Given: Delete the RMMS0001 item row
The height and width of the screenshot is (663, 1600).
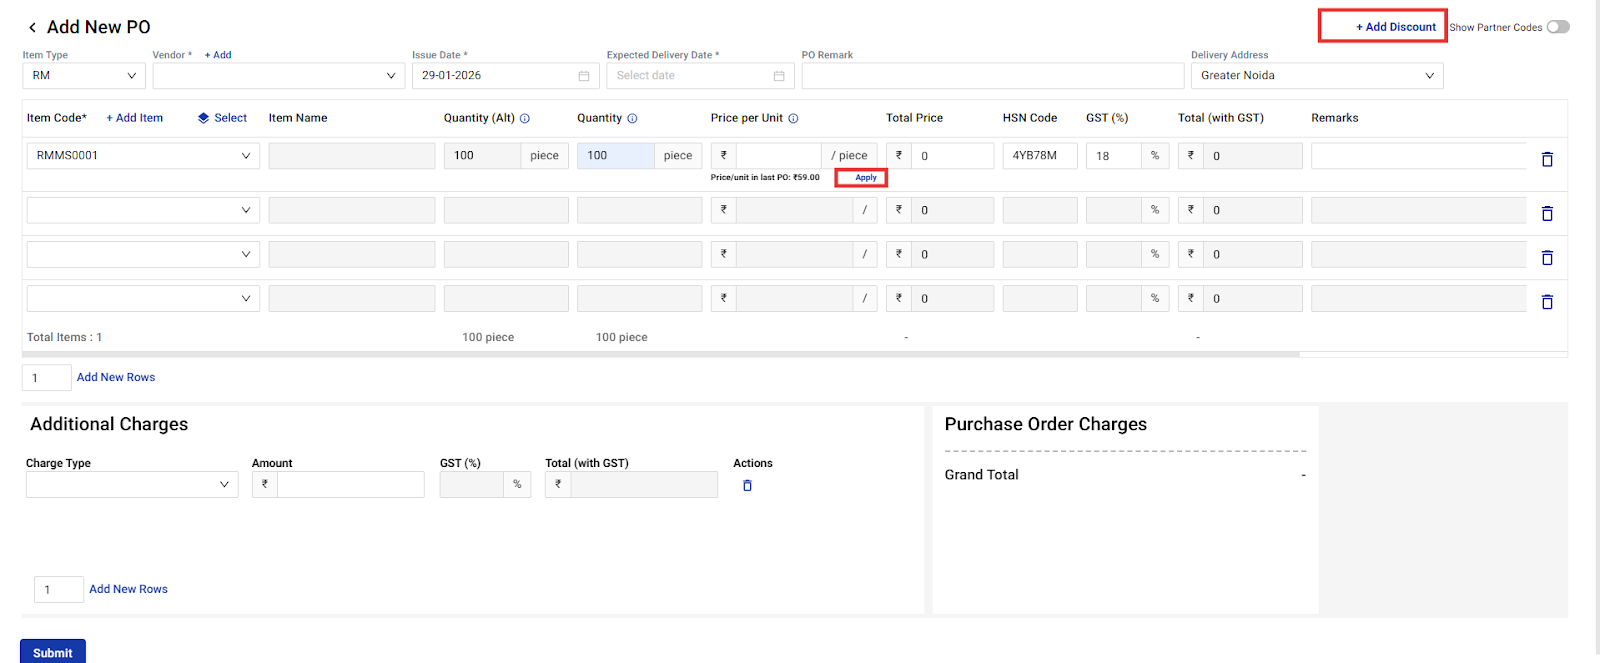Looking at the screenshot, I should (x=1546, y=160).
